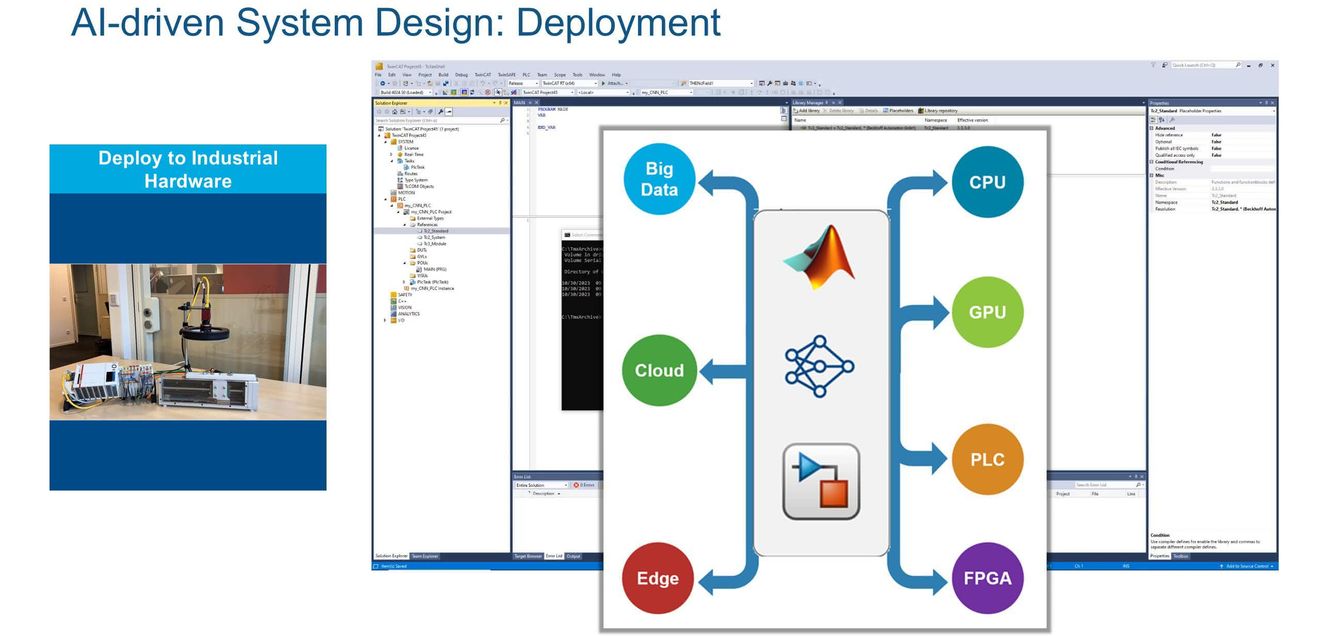The height and width of the screenshot is (636, 1320).
Task: Click the Simulink block diagram icon
Action: tap(821, 481)
